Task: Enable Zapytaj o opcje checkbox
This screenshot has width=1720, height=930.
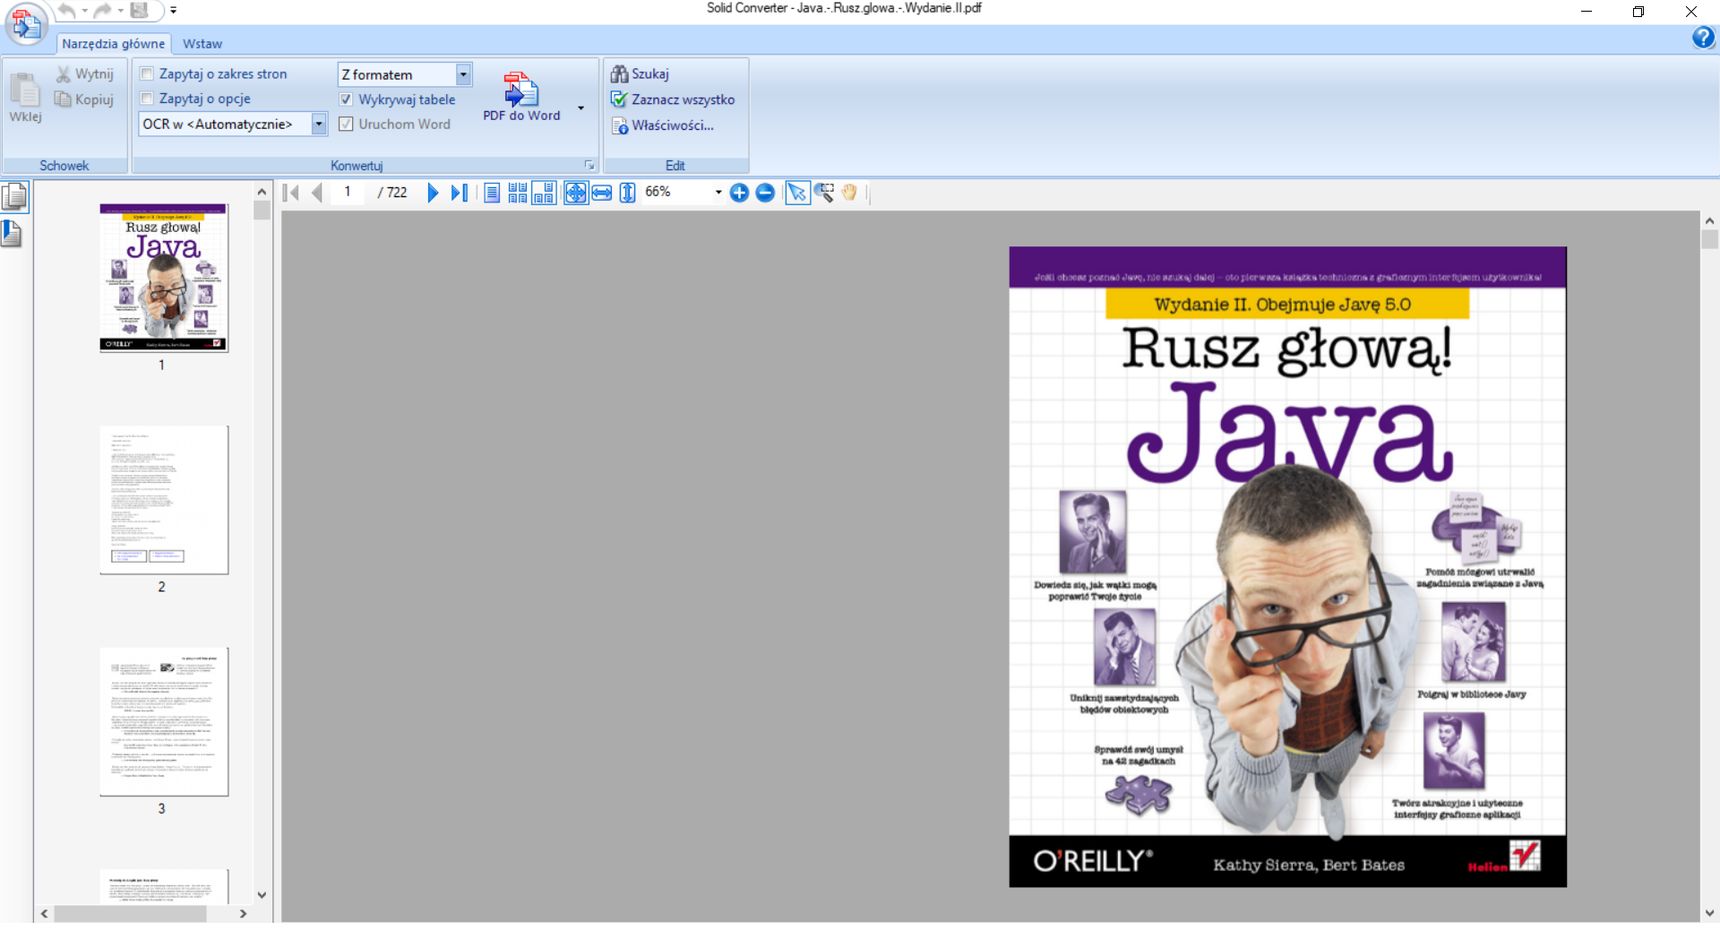Action: coord(147,99)
